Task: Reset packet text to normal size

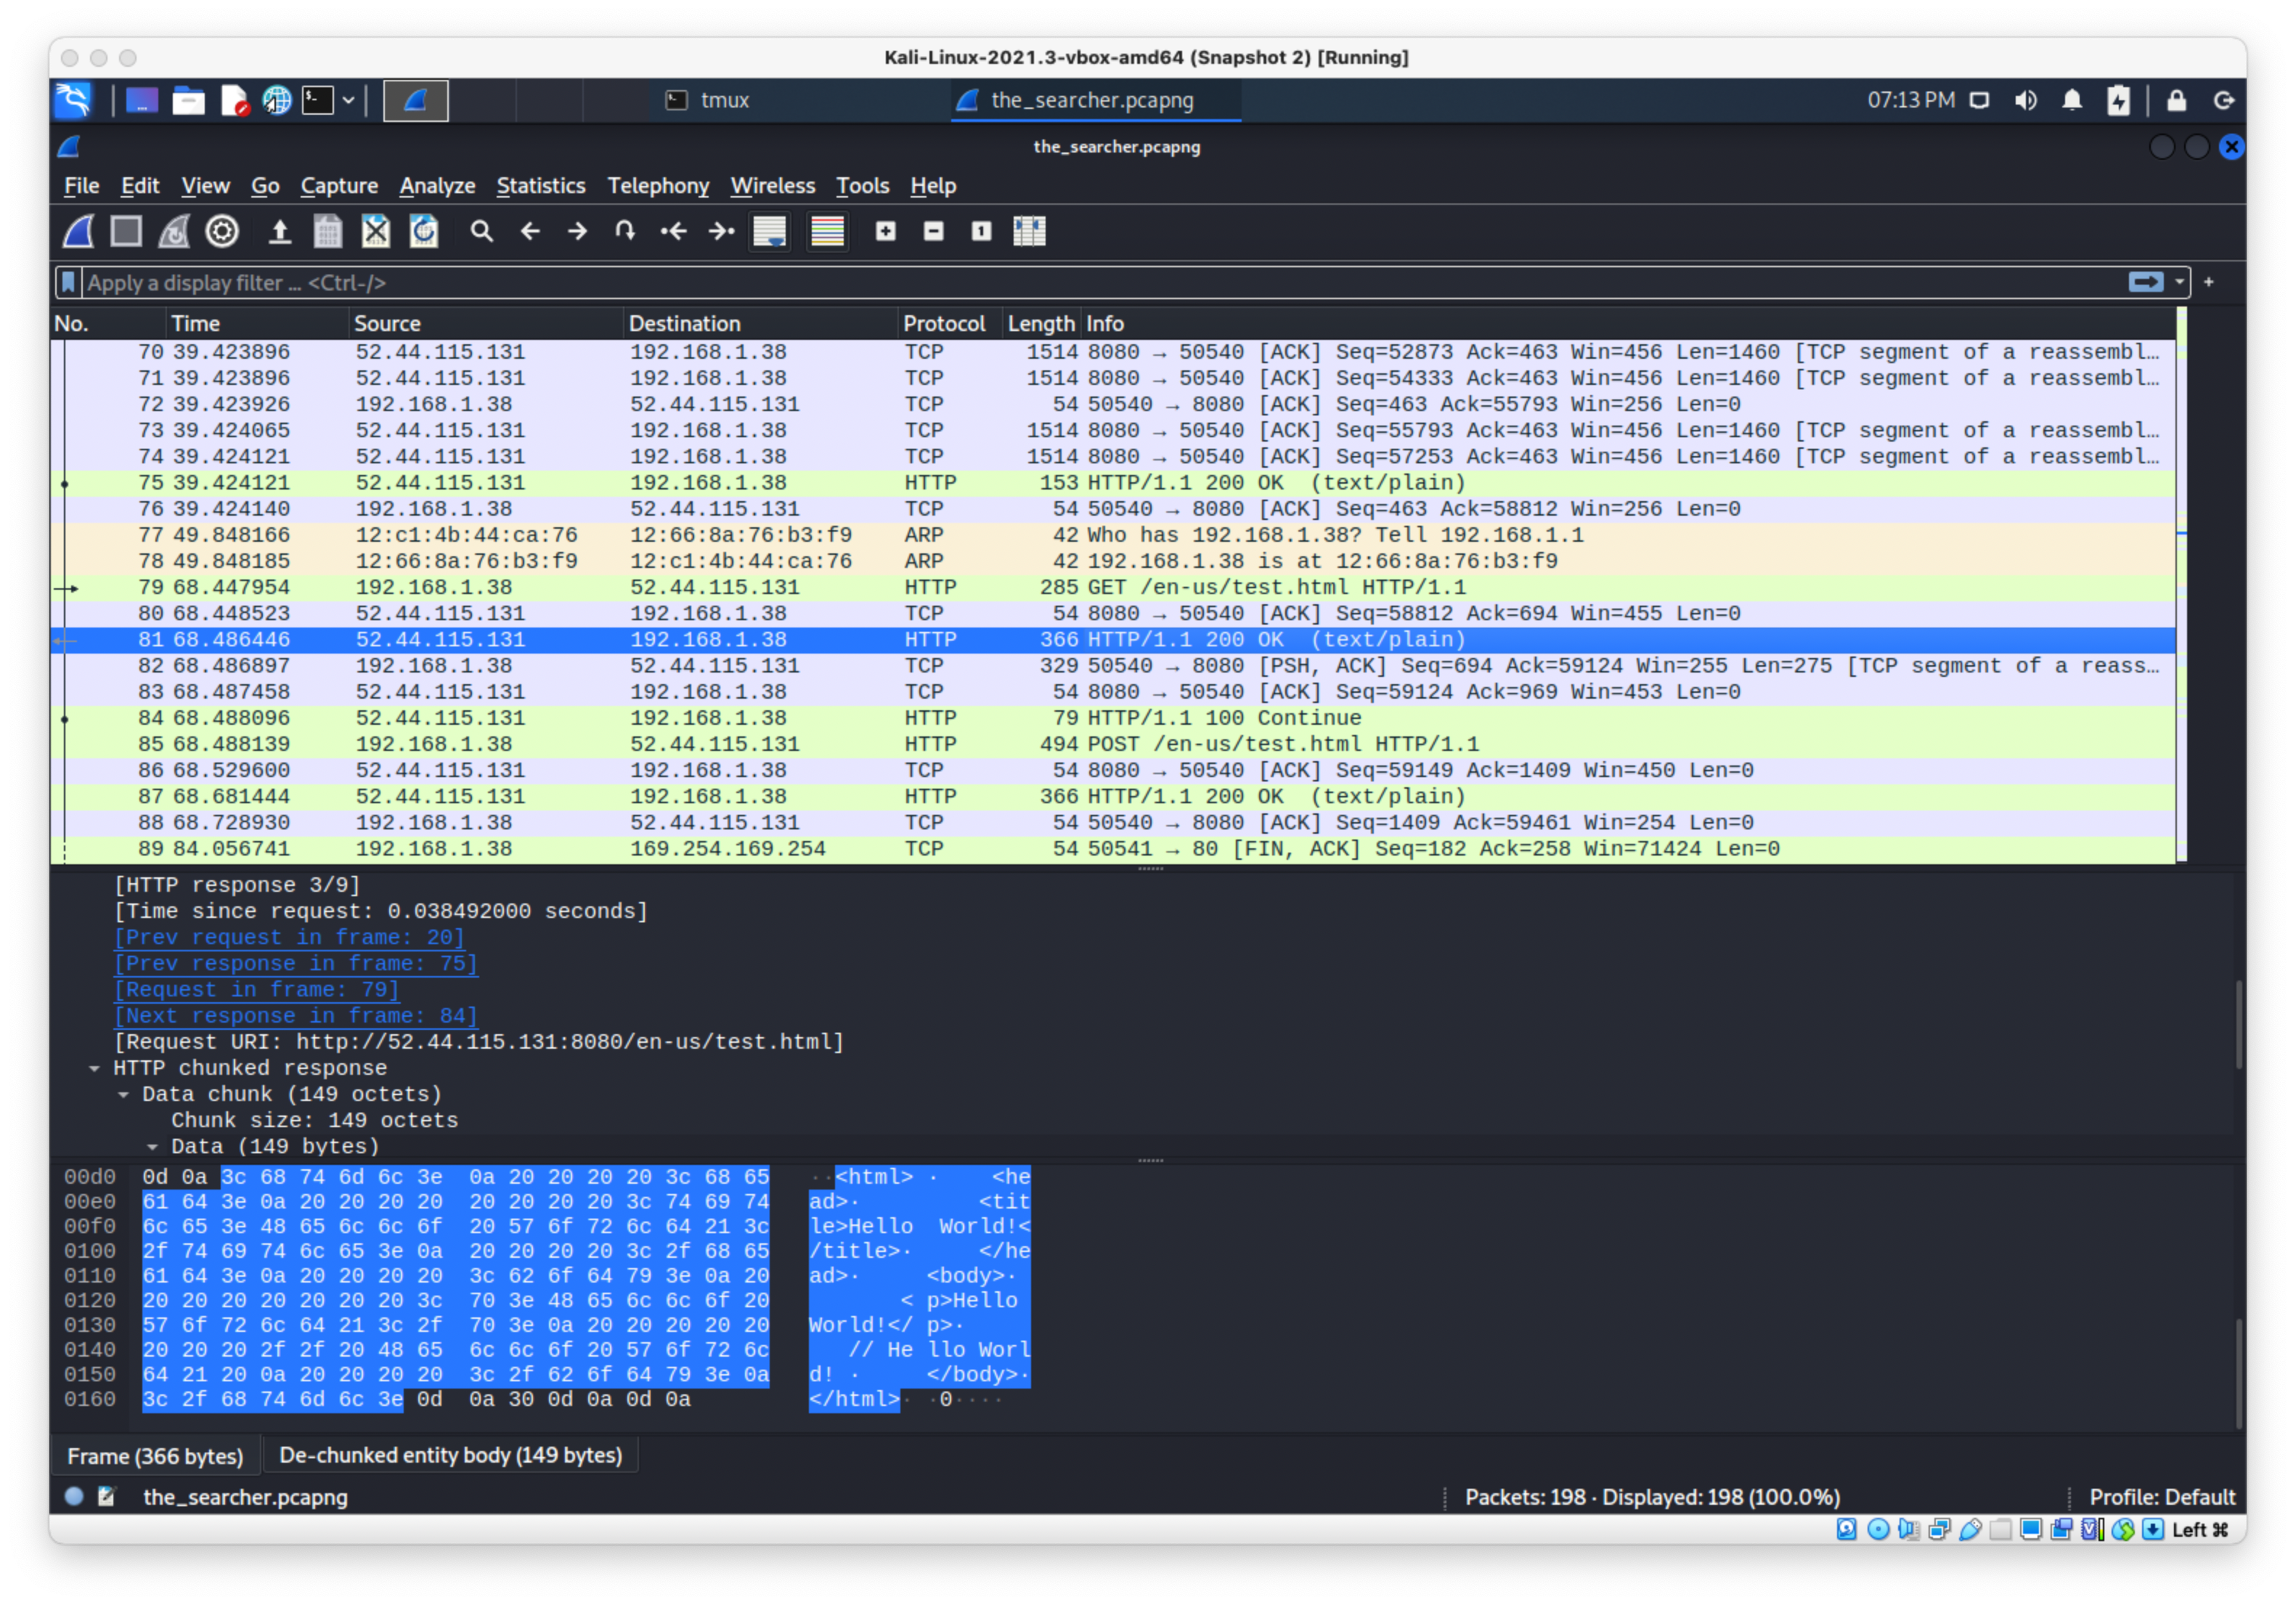Action: (x=982, y=232)
